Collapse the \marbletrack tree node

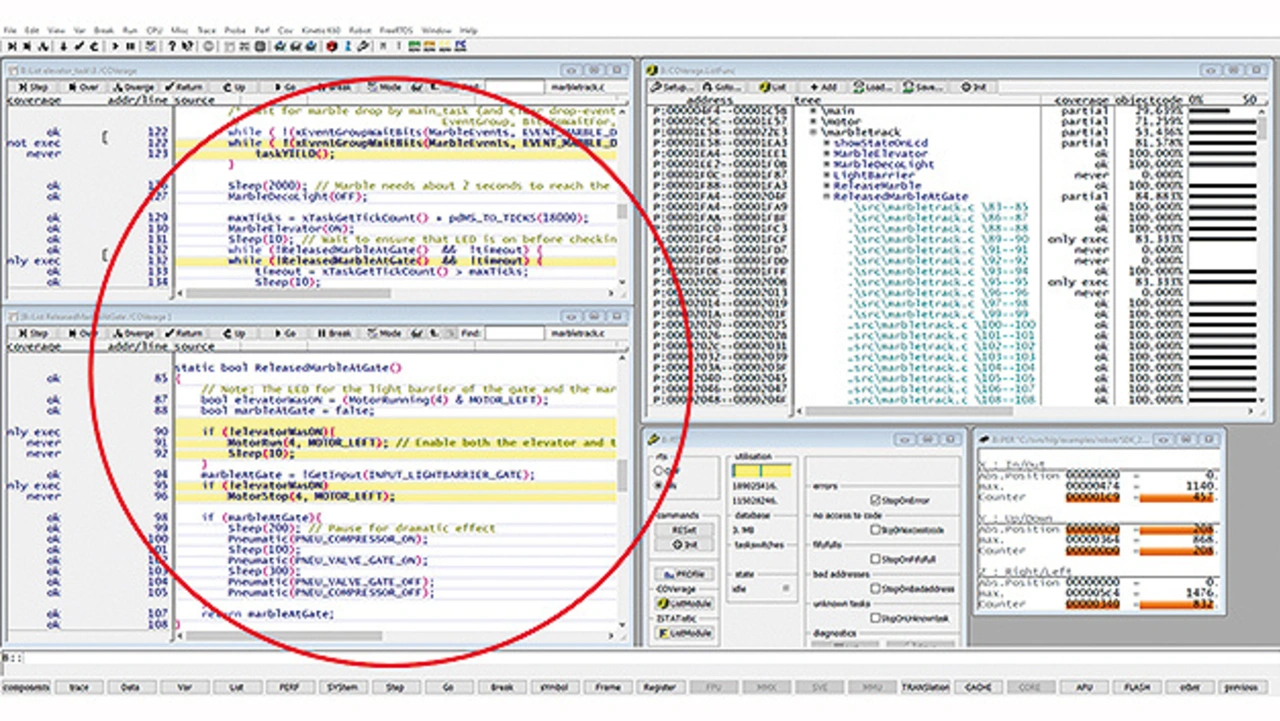click(813, 132)
